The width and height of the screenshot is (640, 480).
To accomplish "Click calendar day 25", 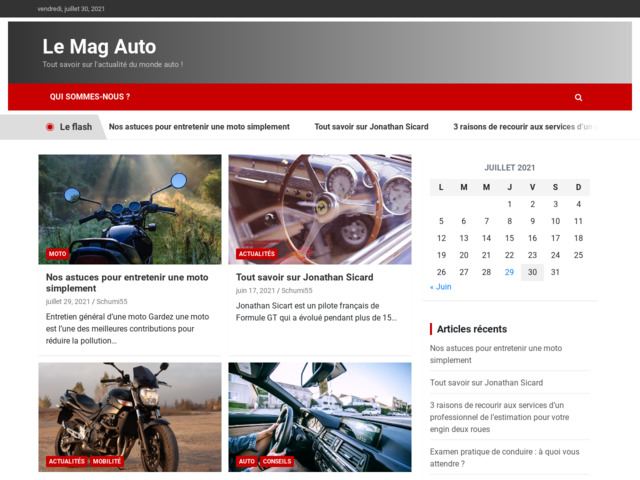I will click(x=578, y=255).
